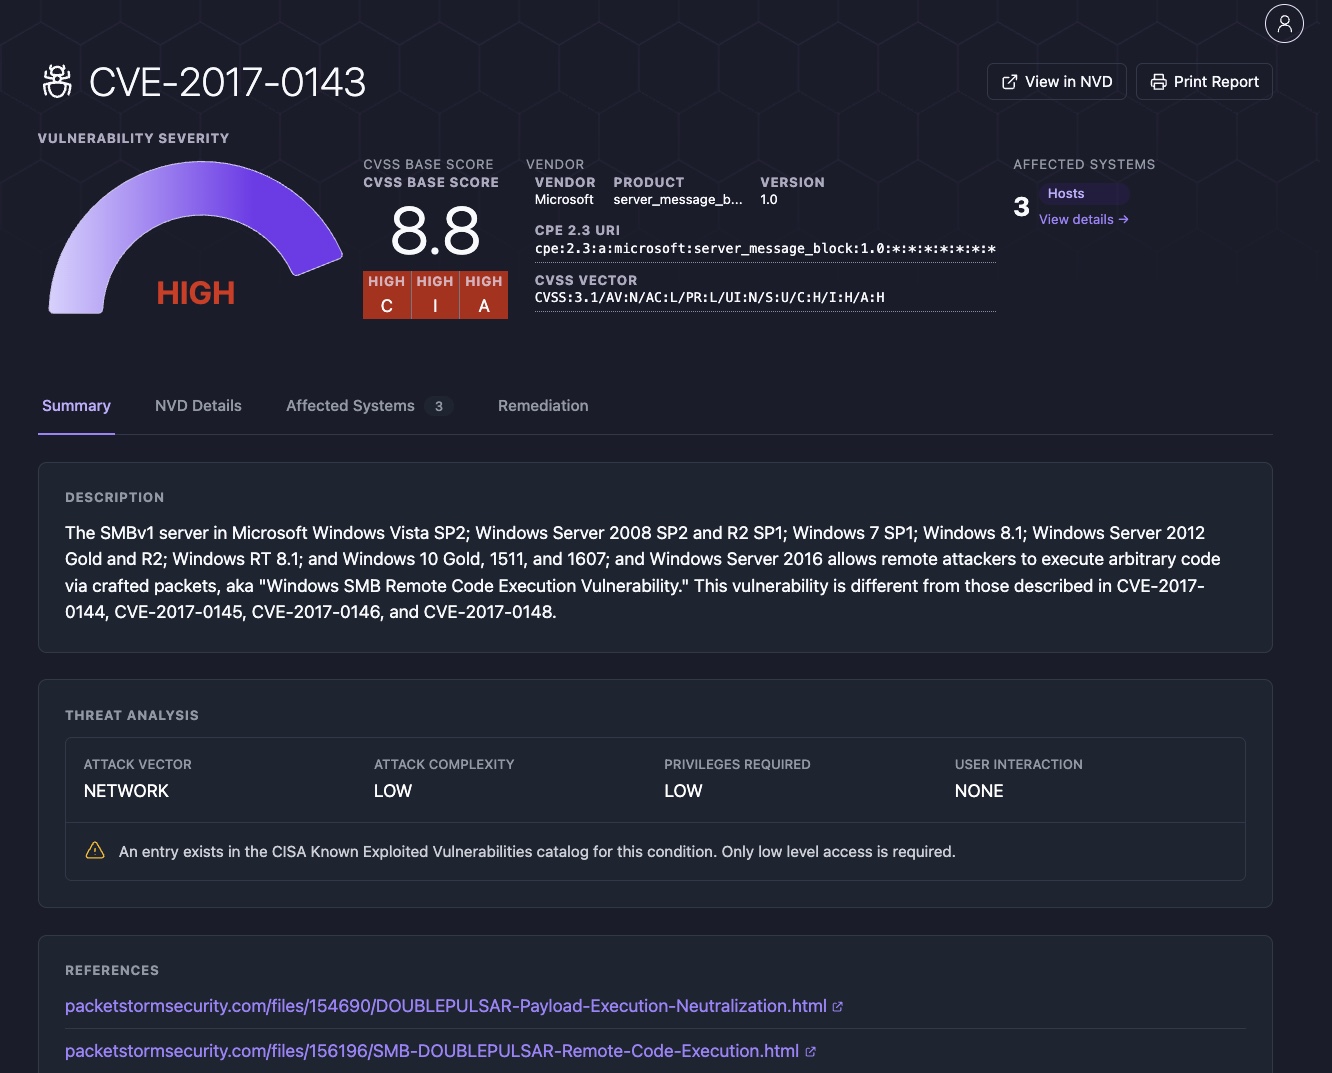Image resolution: width=1332 pixels, height=1073 pixels.
Task: Click the bug icon beside CVE-2017-0143
Action: [x=56, y=81]
